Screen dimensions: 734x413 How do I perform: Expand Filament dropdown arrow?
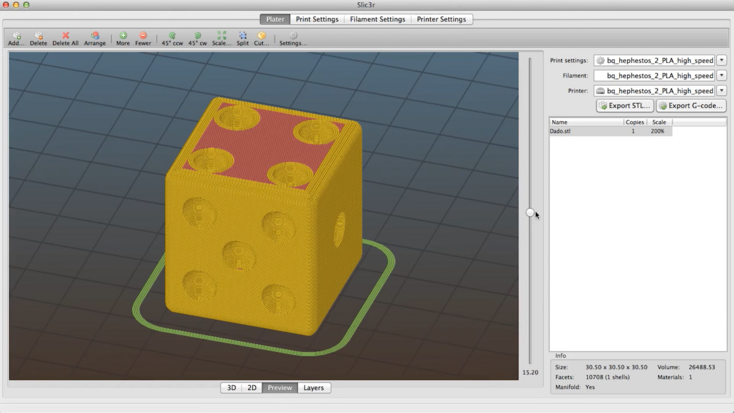[721, 75]
